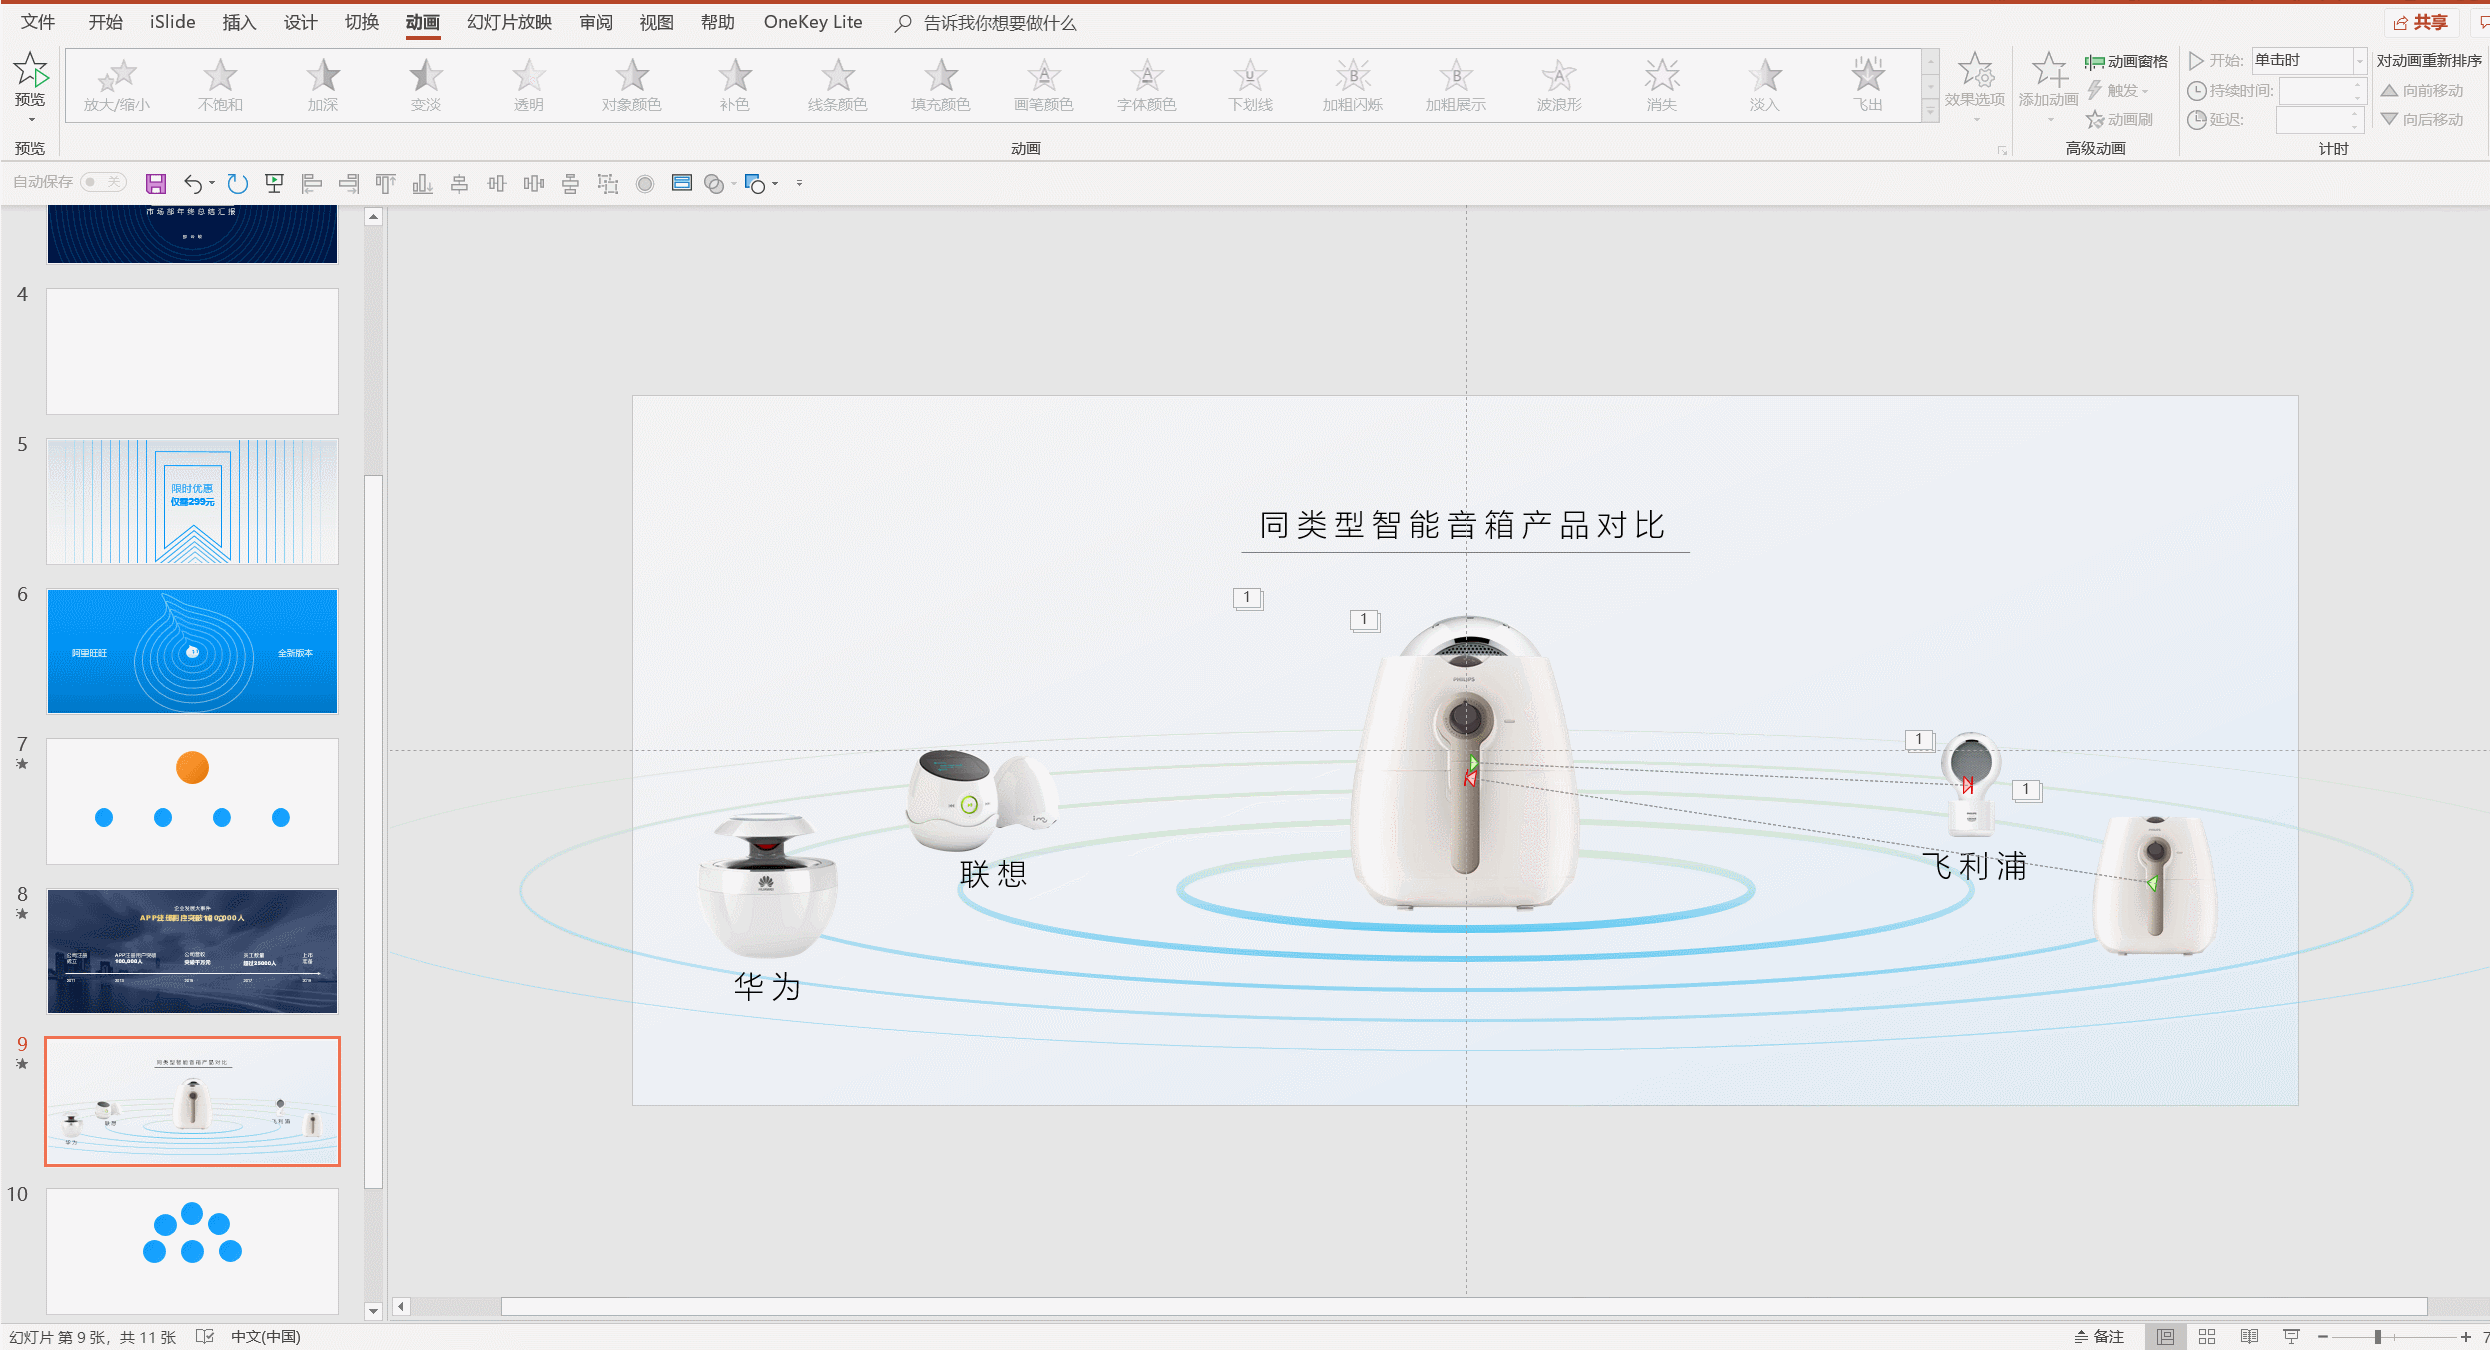Switch to Slide Sorter view
Image resolution: width=2490 pixels, height=1350 pixels.
click(2207, 1337)
